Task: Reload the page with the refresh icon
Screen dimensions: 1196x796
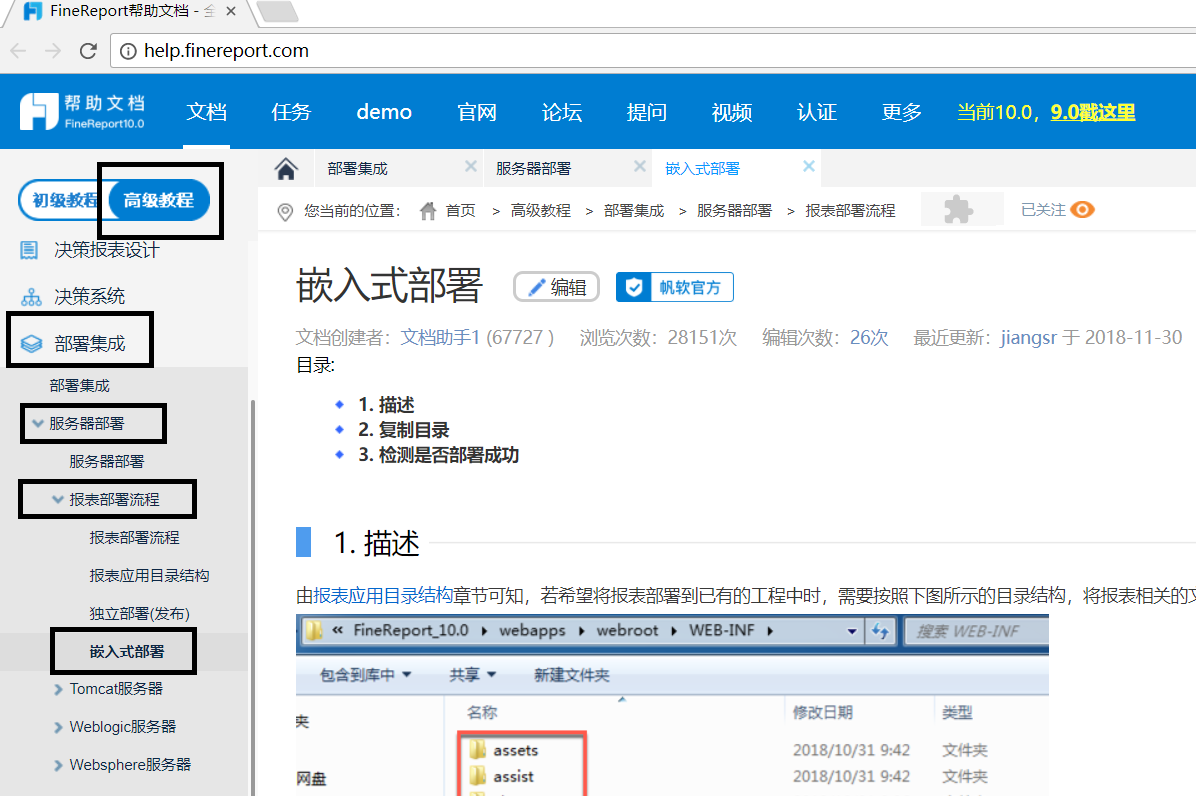Action: point(88,51)
